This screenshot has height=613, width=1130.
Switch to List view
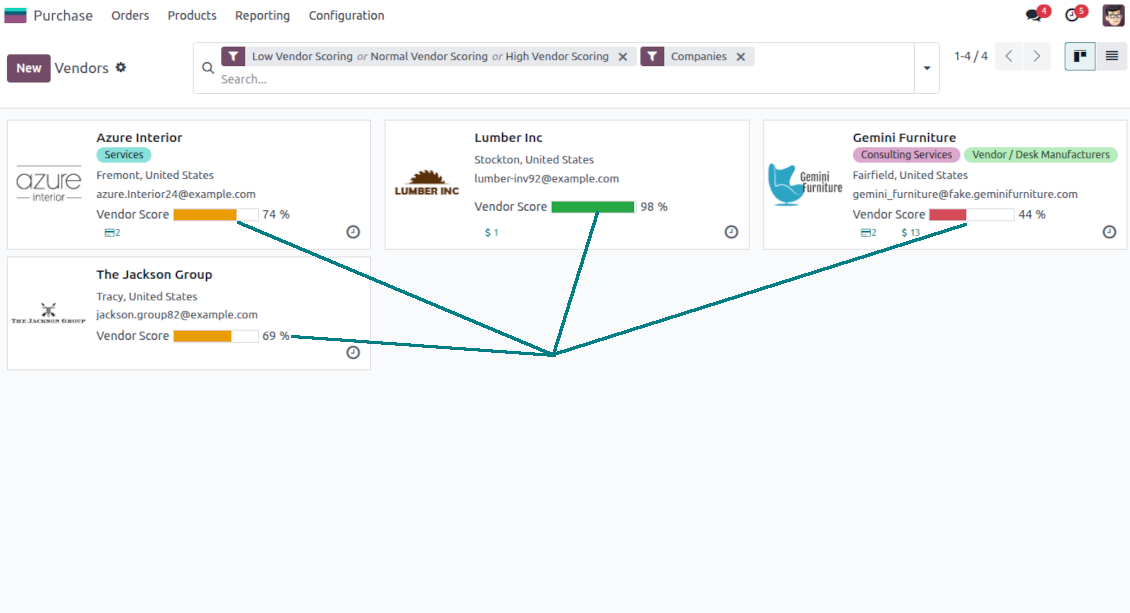click(1111, 56)
